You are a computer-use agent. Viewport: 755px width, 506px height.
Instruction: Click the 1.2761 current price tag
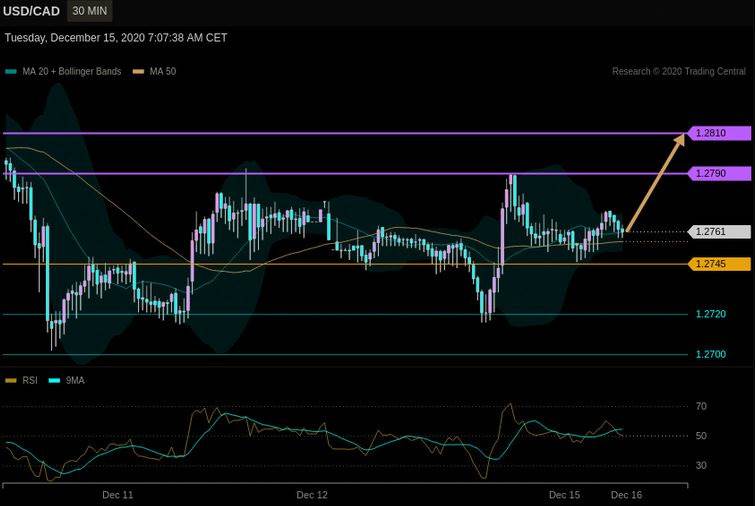pyautogui.click(x=718, y=232)
